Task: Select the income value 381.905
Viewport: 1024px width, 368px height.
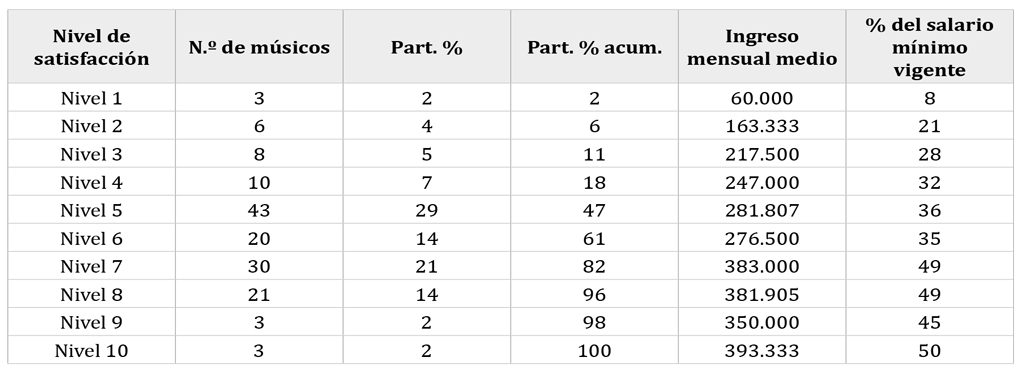Action: 762,294
